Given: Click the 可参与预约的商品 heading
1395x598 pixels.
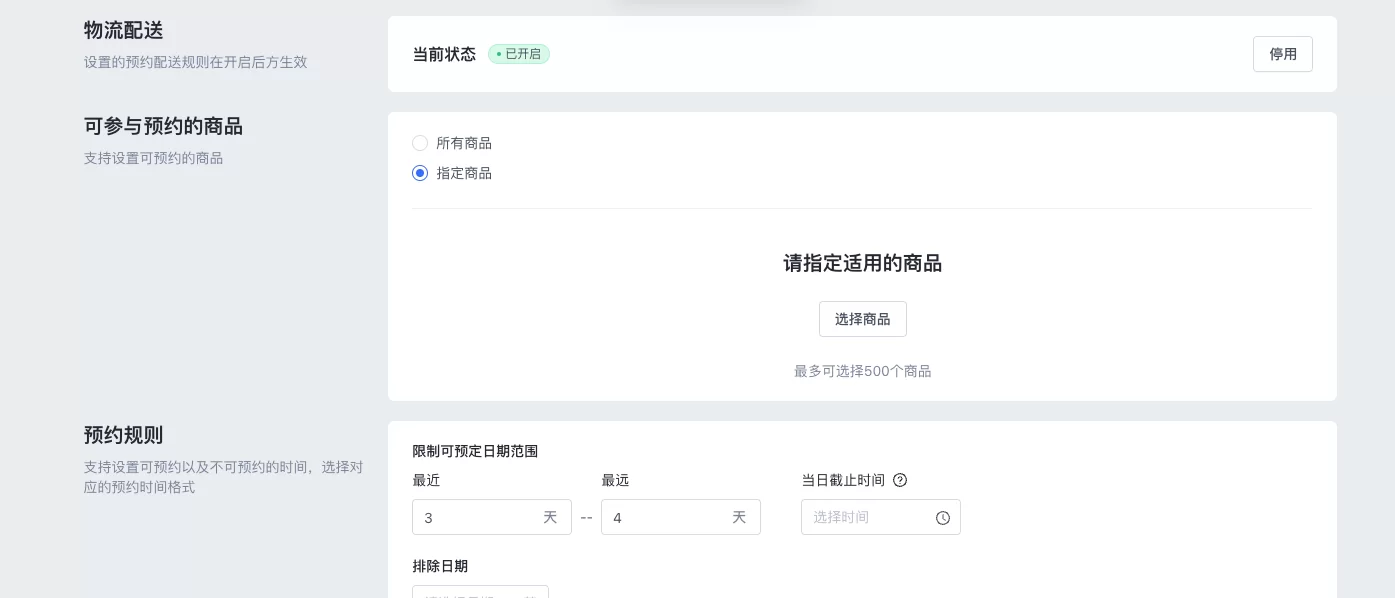Looking at the screenshot, I should 163,126.
